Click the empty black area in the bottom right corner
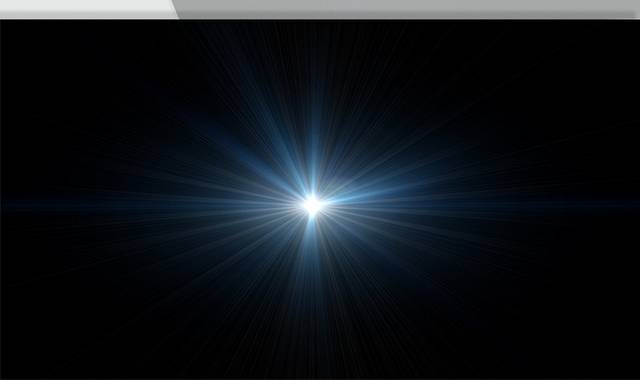 tap(592, 351)
